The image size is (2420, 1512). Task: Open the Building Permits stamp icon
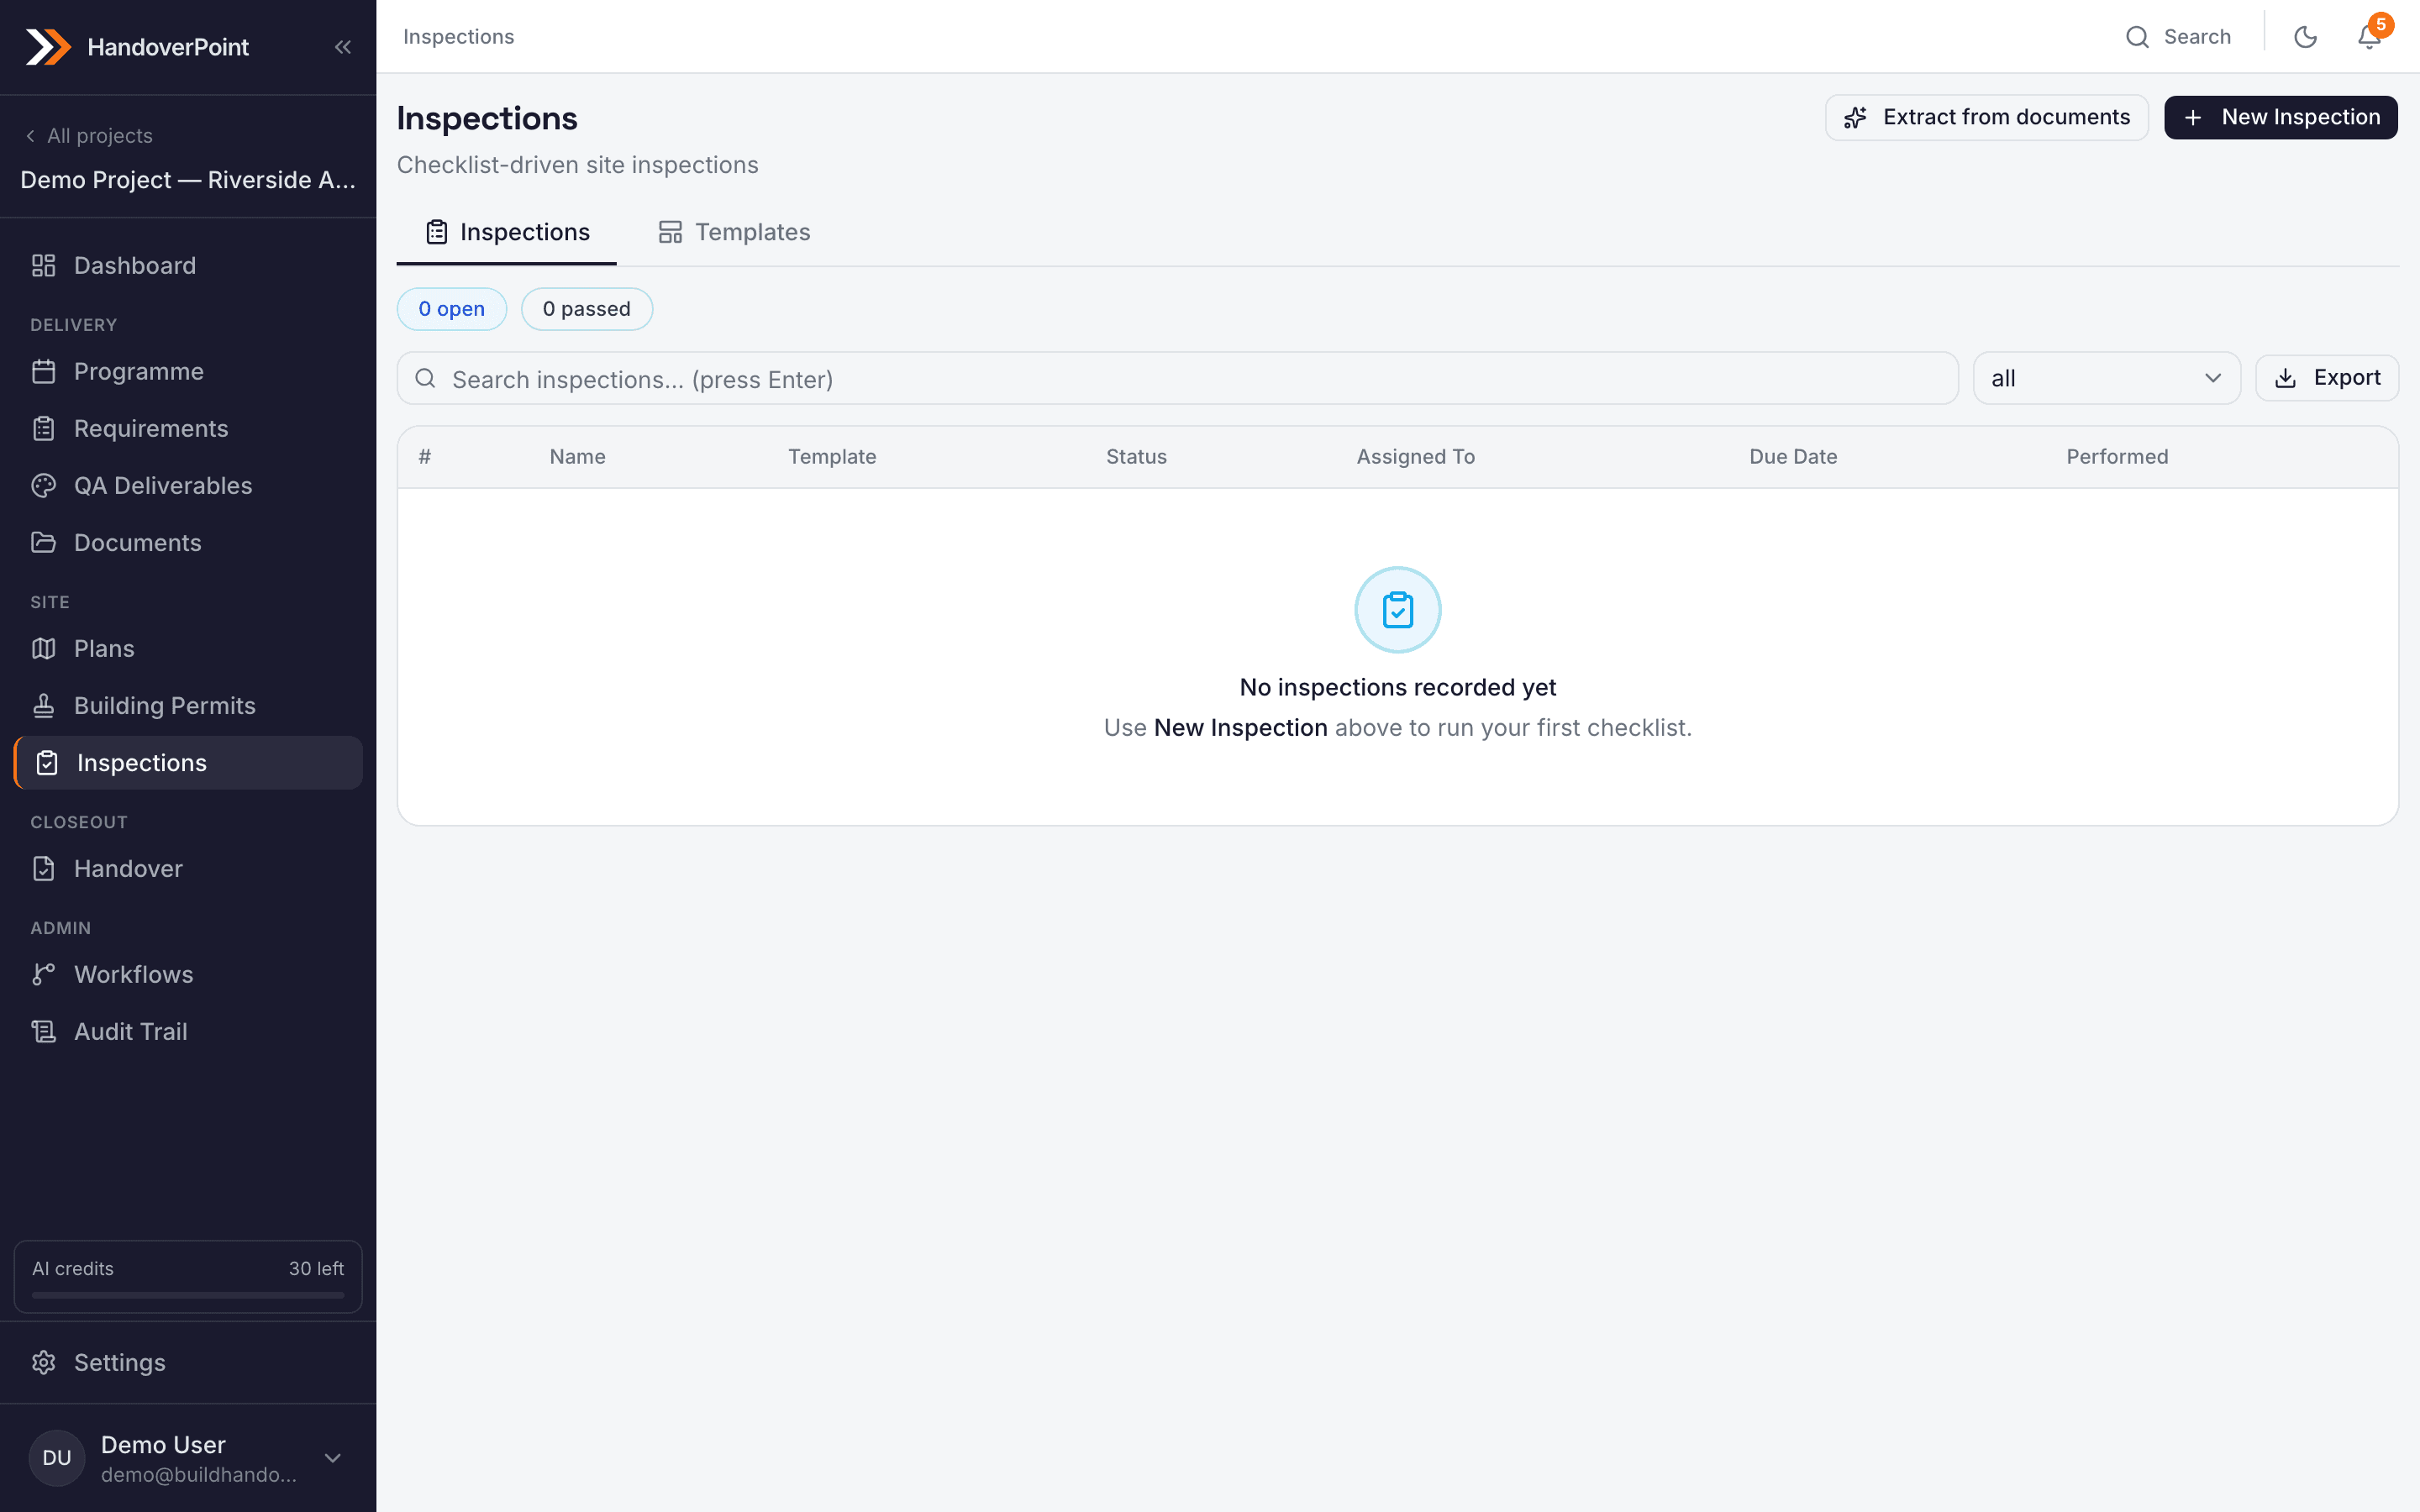[x=44, y=706]
